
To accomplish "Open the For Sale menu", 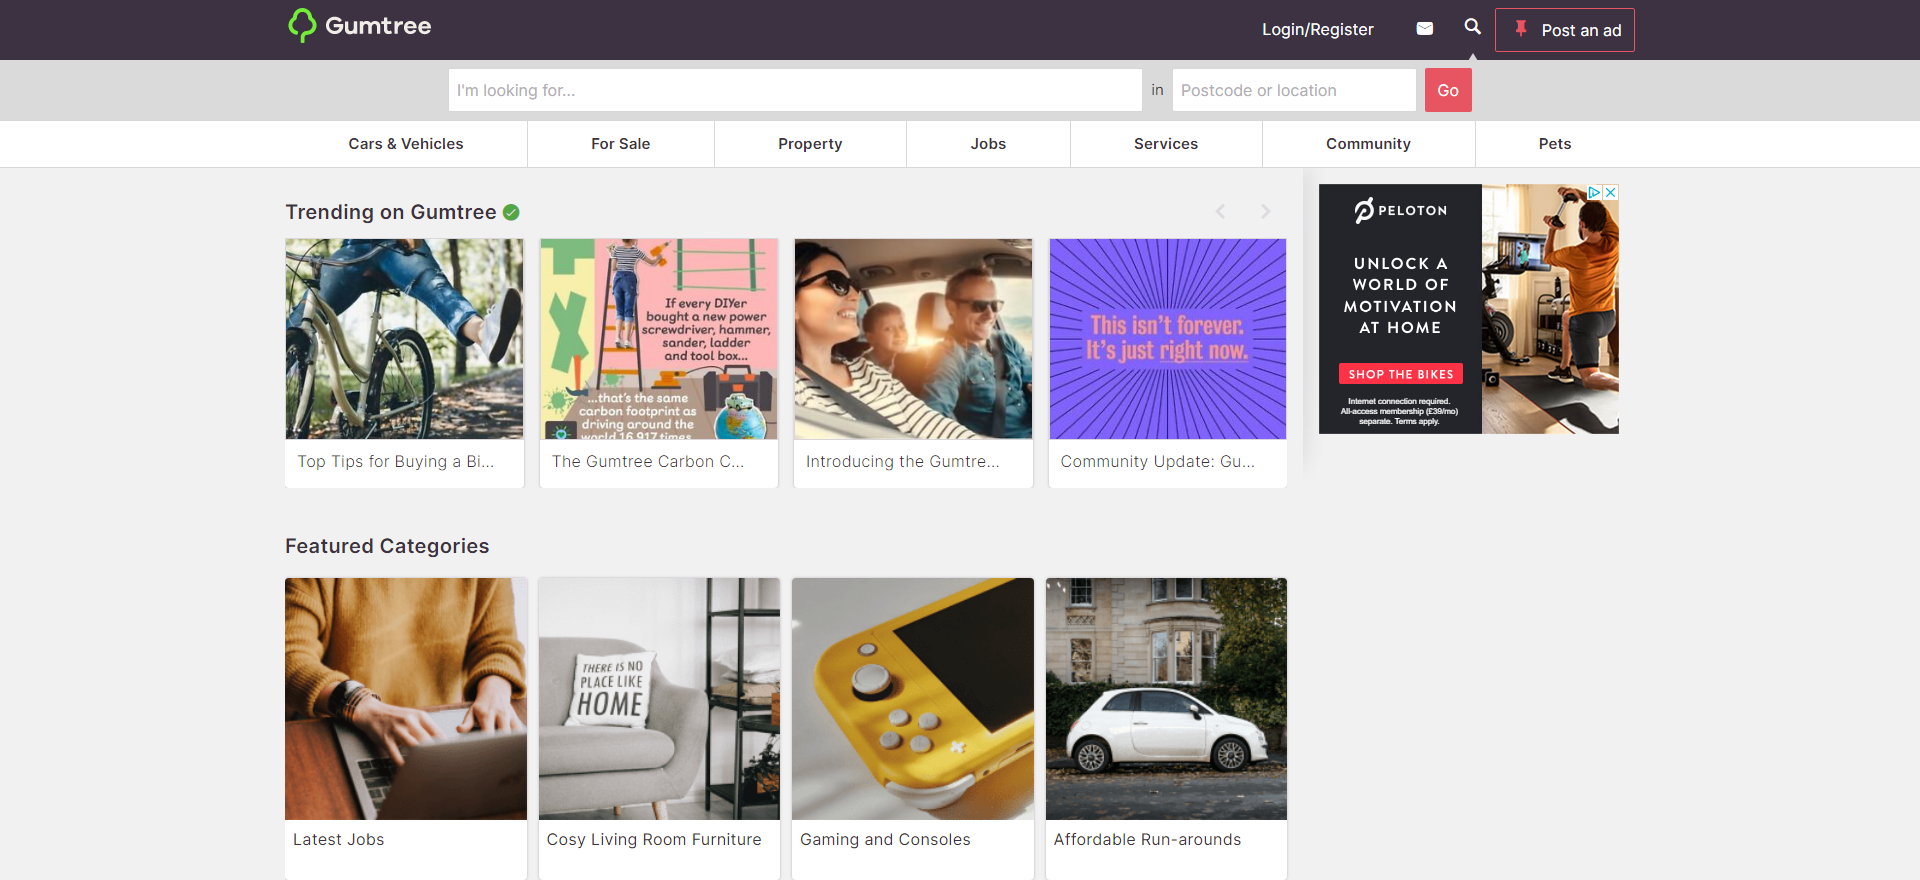I will tap(620, 144).
